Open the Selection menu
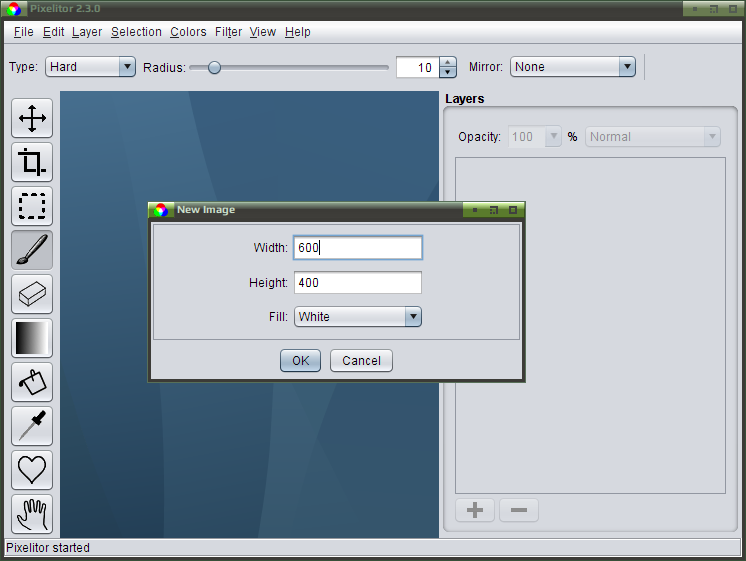Image resolution: width=746 pixels, height=561 pixels. [x=137, y=32]
